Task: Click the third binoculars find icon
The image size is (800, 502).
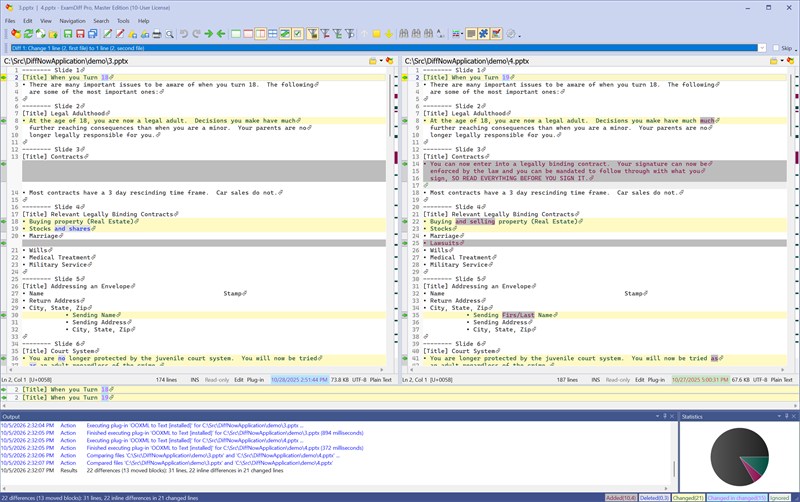Action: tap(428, 34)
